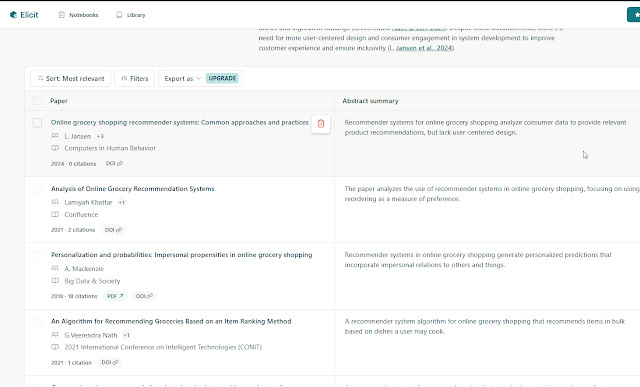Click author icon beside Lamiyah Khattar

[55, 202]
